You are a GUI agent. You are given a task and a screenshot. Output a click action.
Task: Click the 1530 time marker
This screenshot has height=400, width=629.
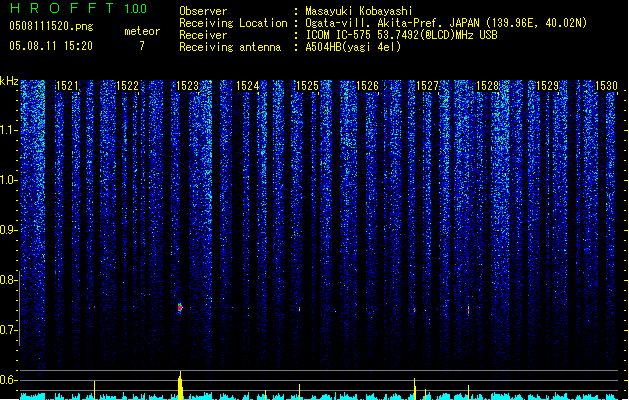click(607, 86)
